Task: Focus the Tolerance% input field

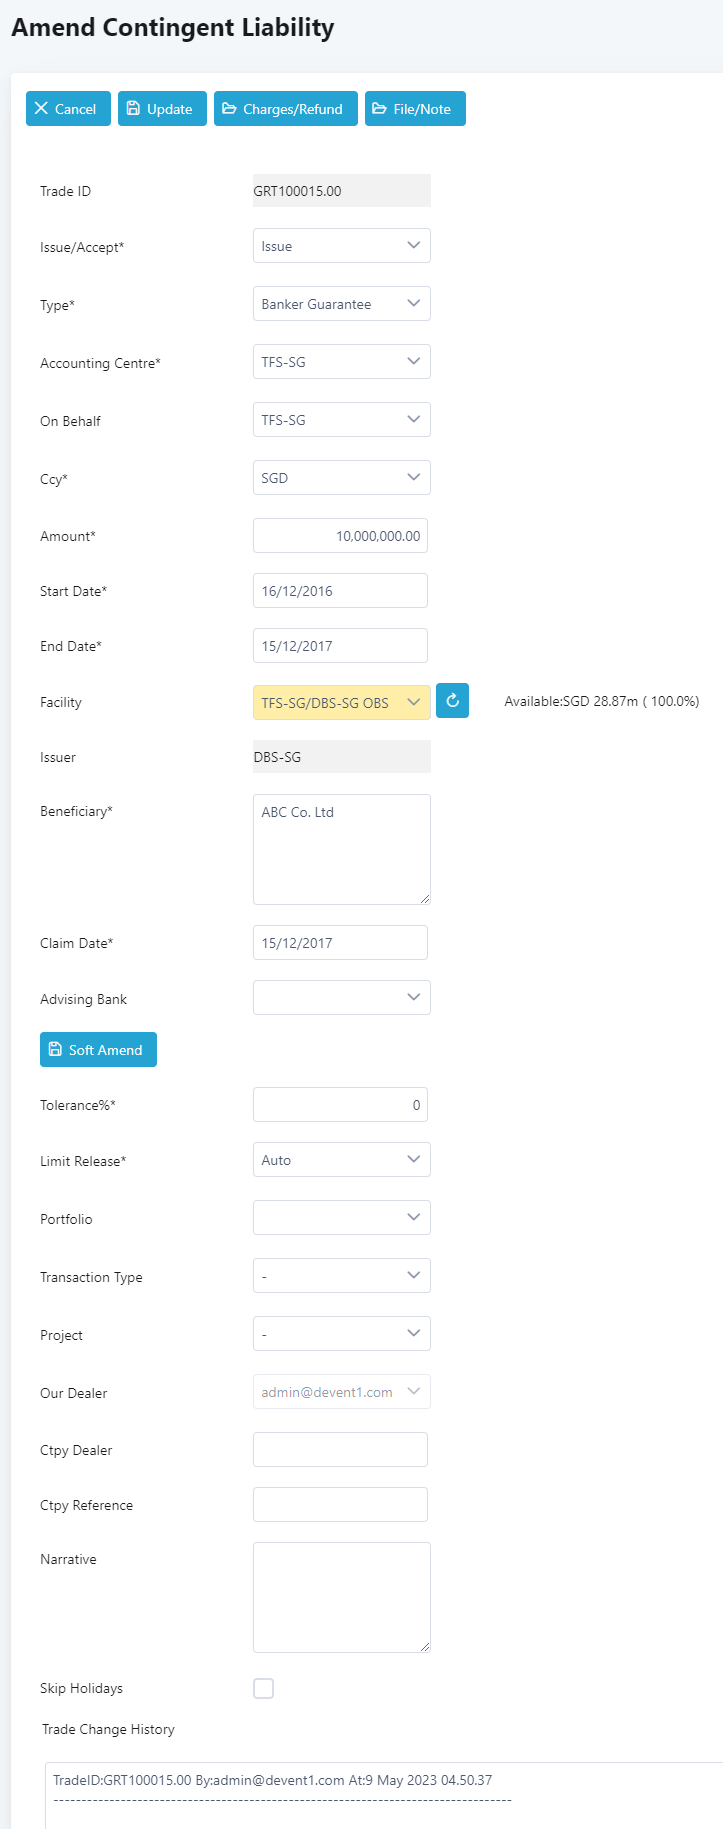Action: [x=340, y=1105]
